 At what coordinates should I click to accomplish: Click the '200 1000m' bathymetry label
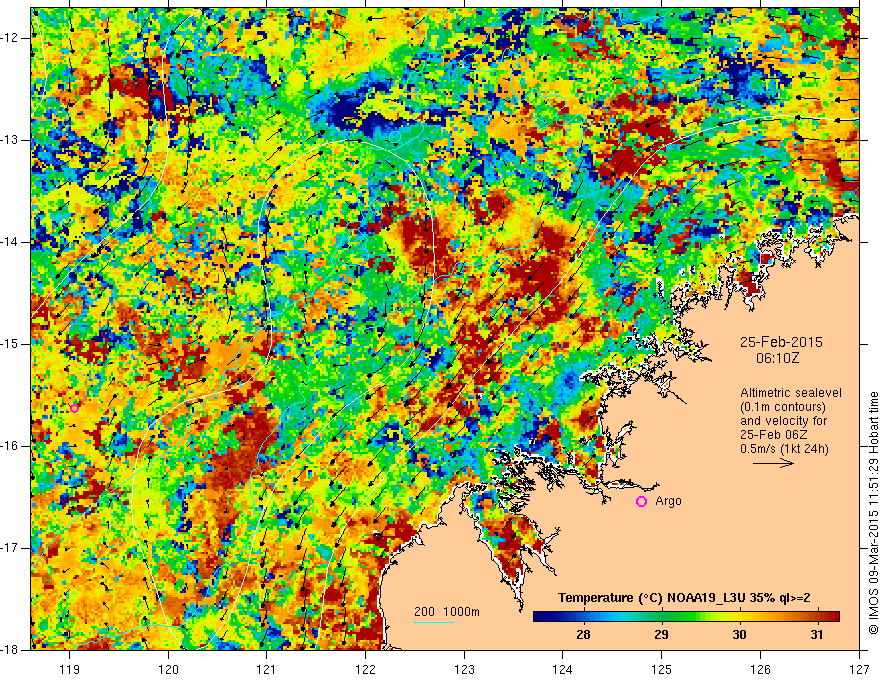(x=447, y=612)
